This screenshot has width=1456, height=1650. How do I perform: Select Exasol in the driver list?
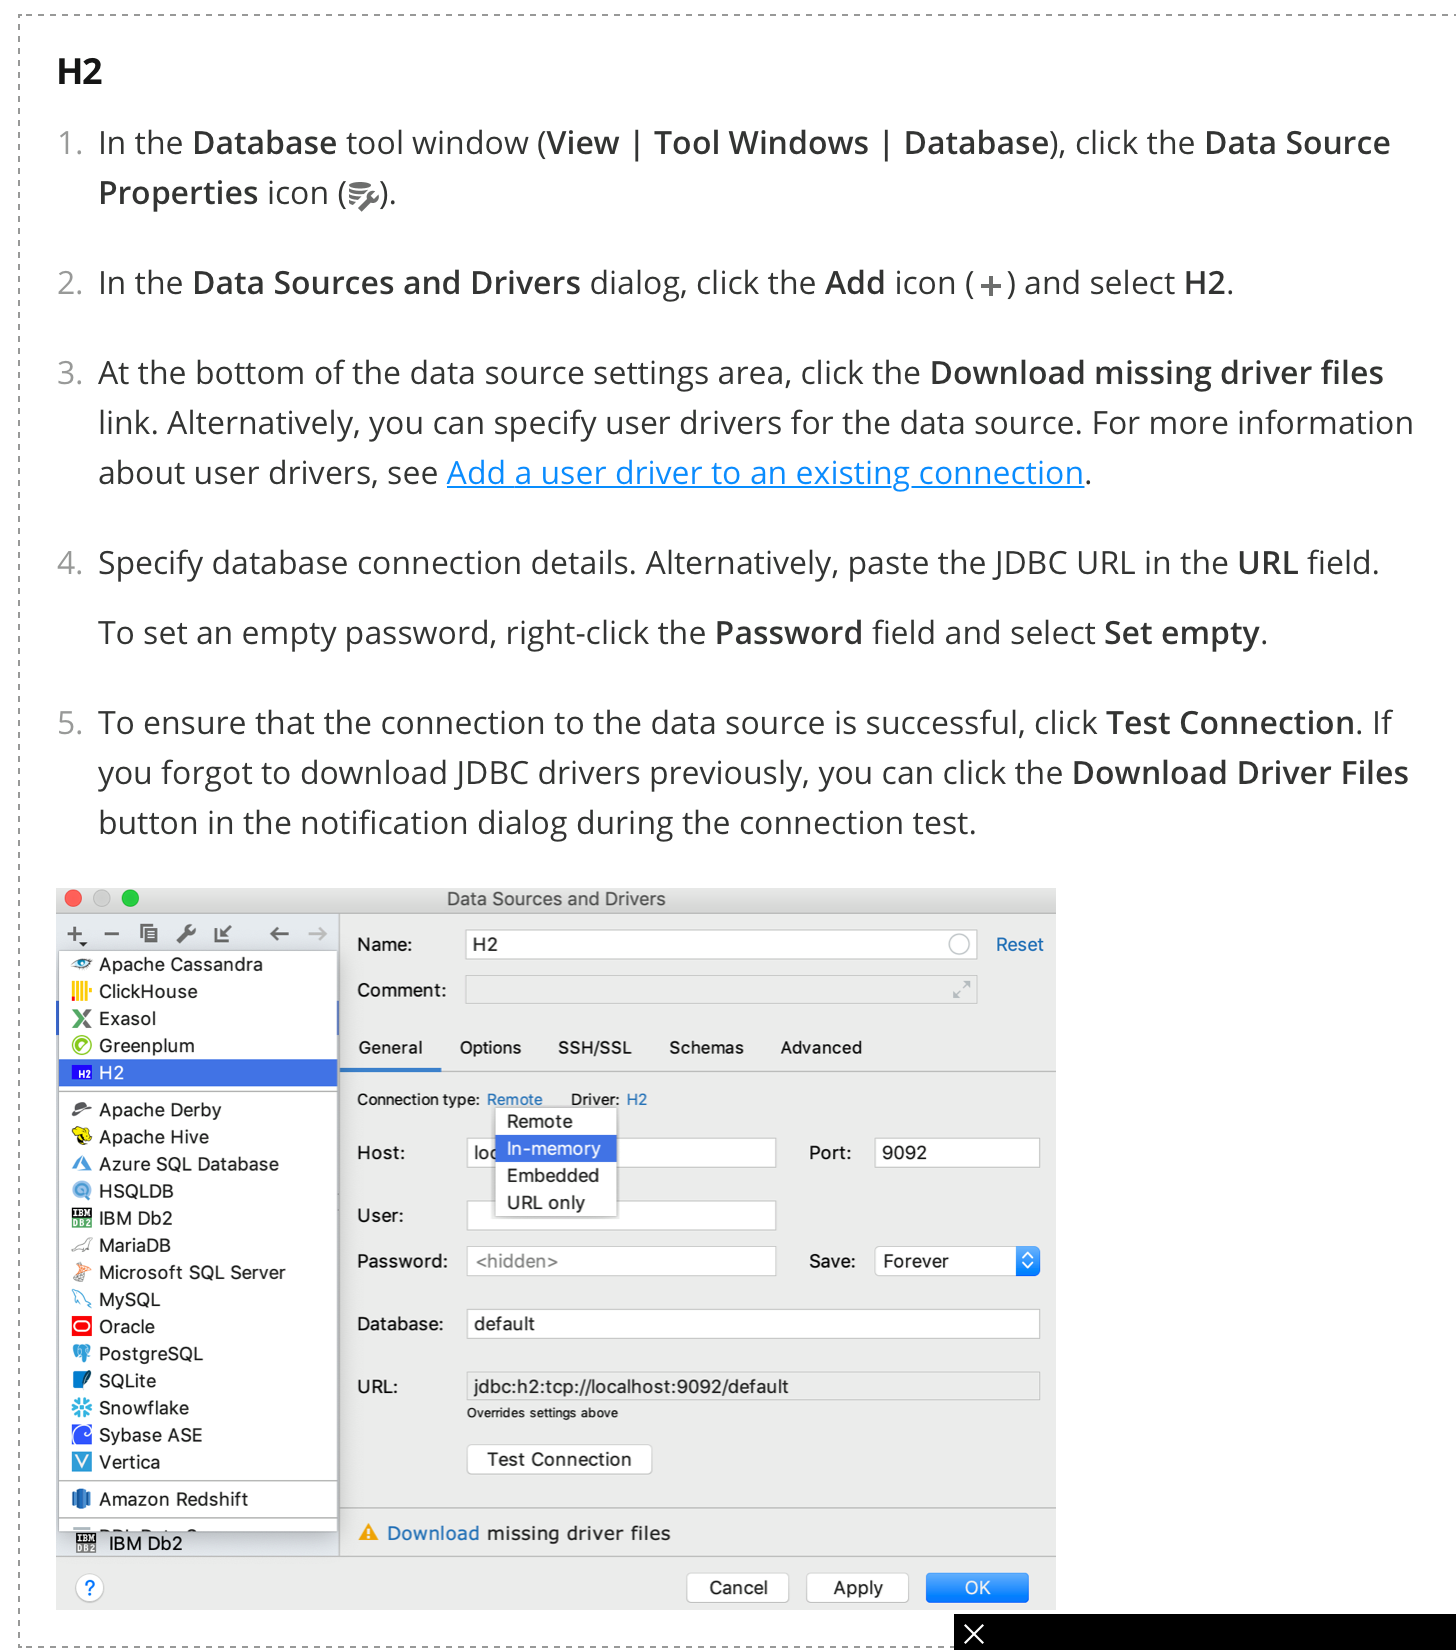[x=198, y=1018]
